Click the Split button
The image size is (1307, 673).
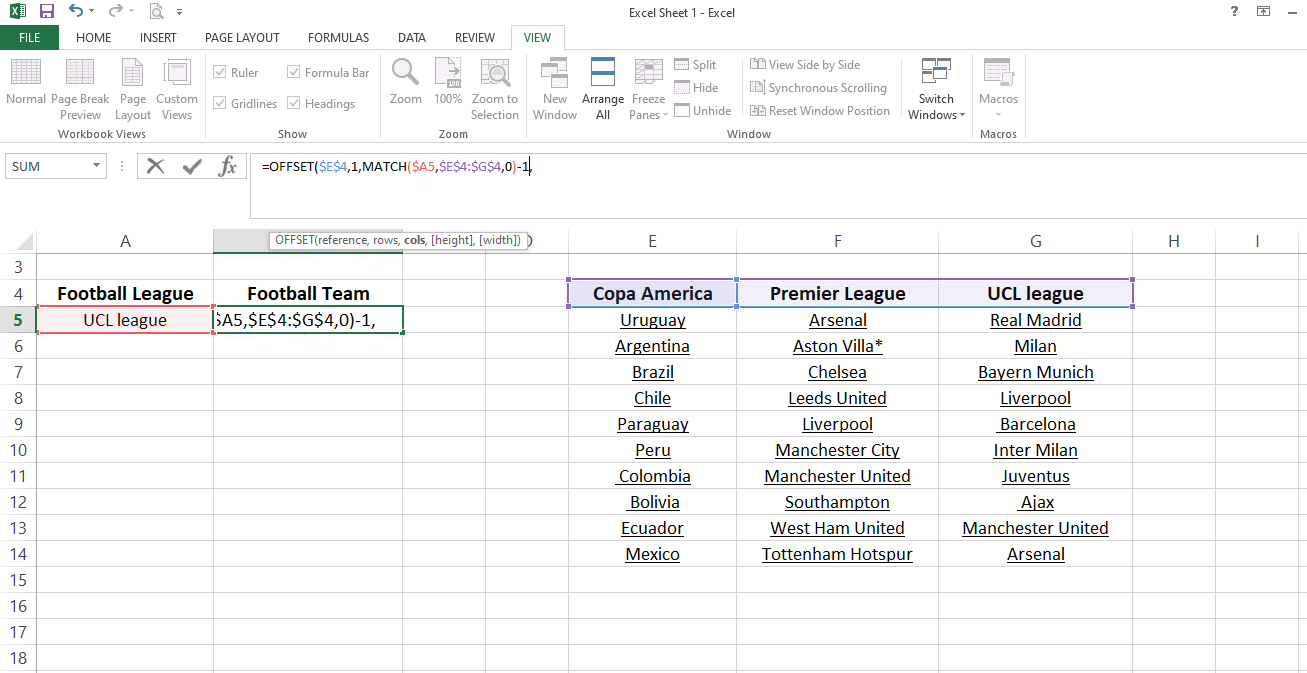pos(696,65)
